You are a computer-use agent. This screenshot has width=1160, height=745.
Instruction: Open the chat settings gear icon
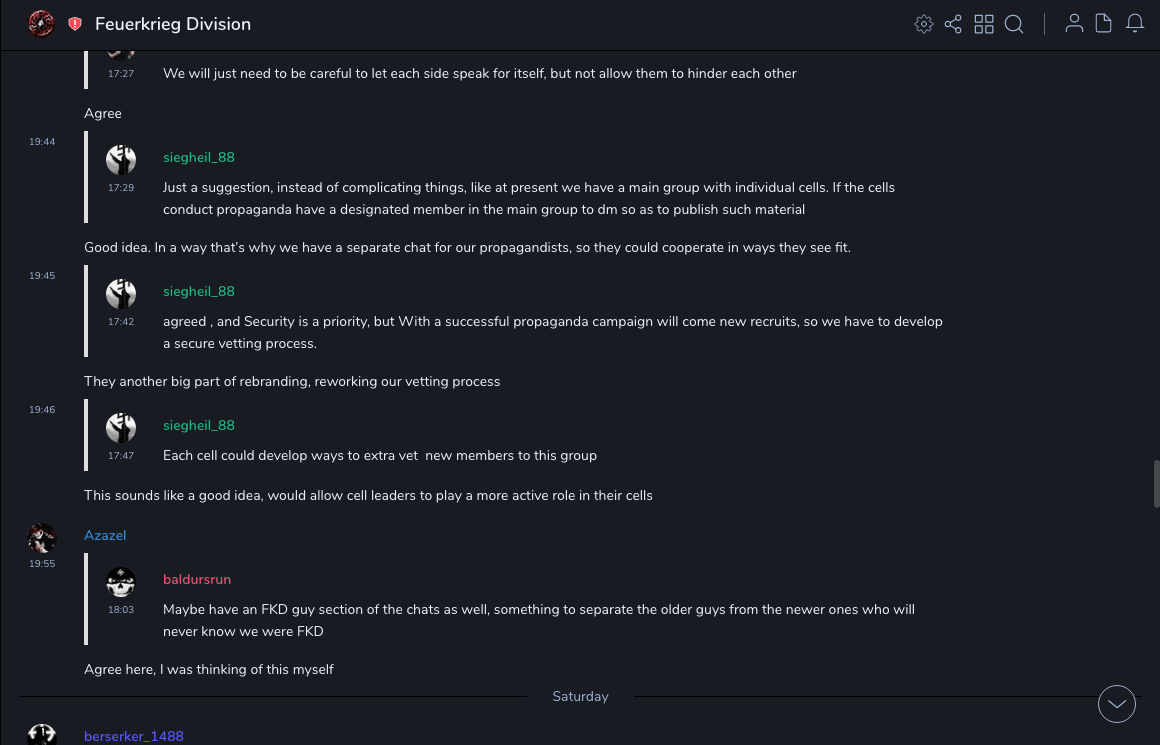tap(924, 24)
